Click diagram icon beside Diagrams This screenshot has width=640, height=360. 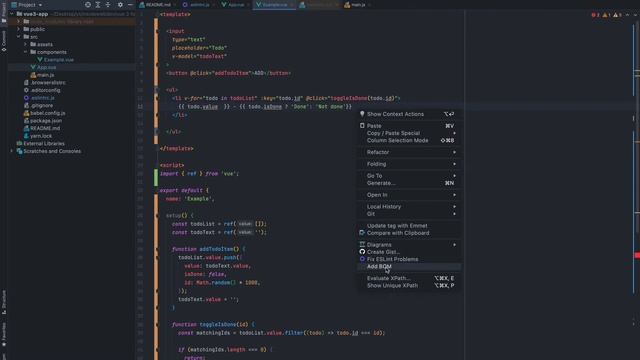[x=362, y=244]
